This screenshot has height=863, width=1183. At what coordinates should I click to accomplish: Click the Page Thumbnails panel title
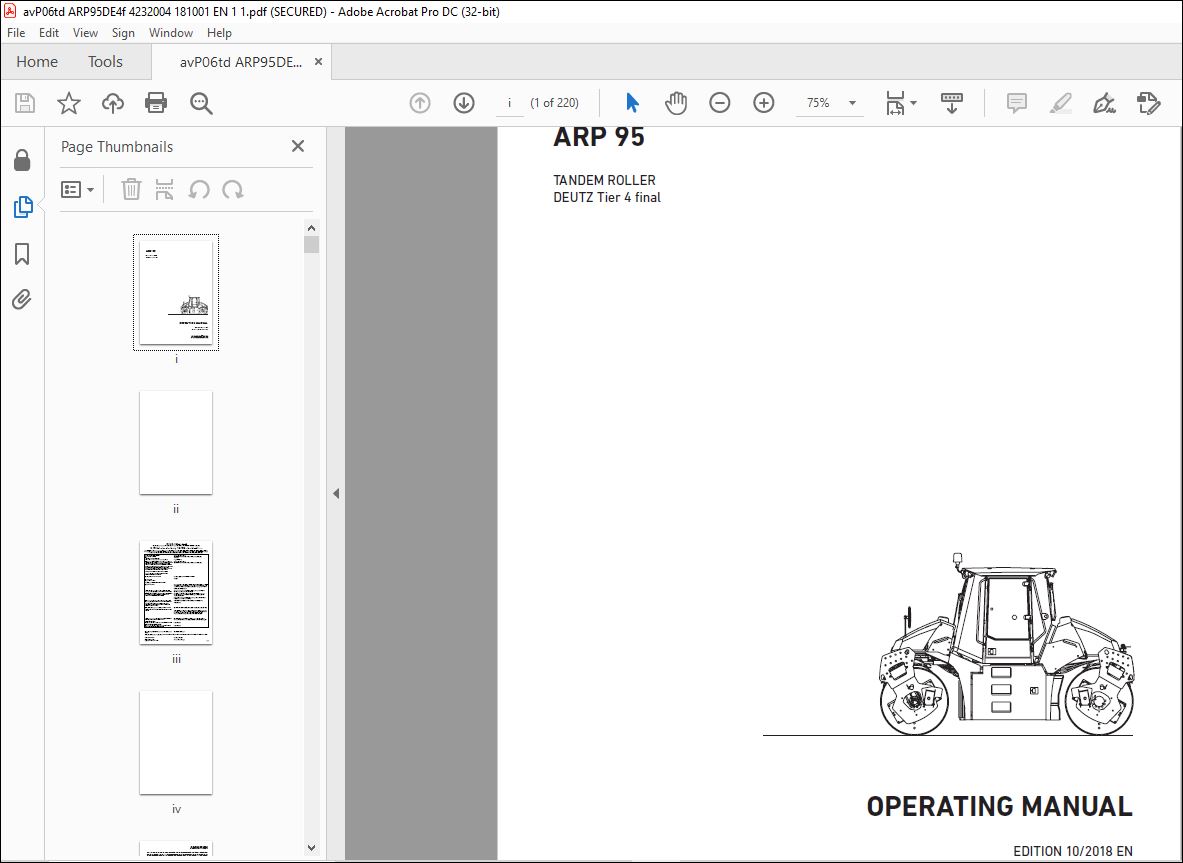click(x=117, y=147)
